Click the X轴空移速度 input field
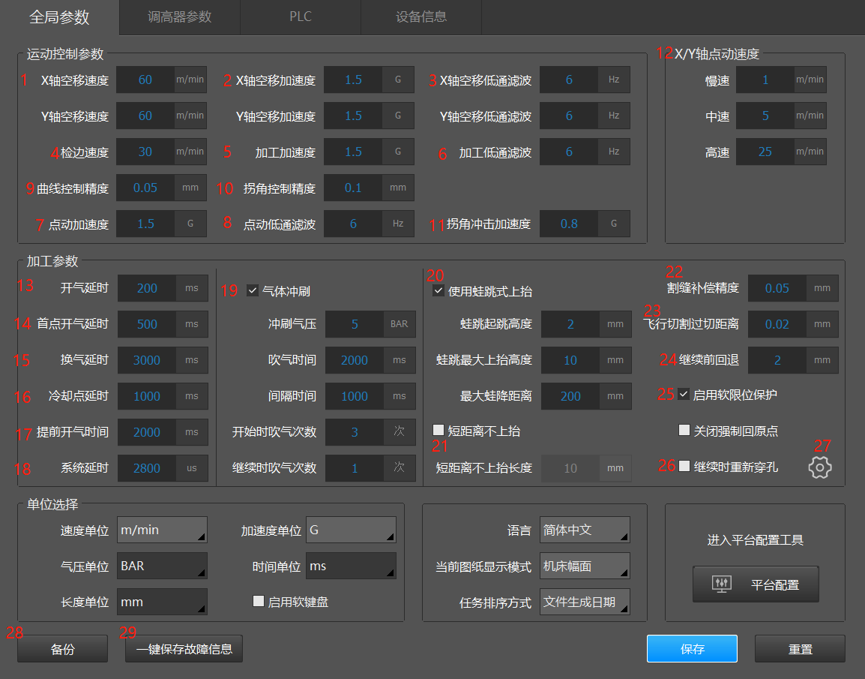This screenshot has height=679, width=865. (x=146, y=80)
